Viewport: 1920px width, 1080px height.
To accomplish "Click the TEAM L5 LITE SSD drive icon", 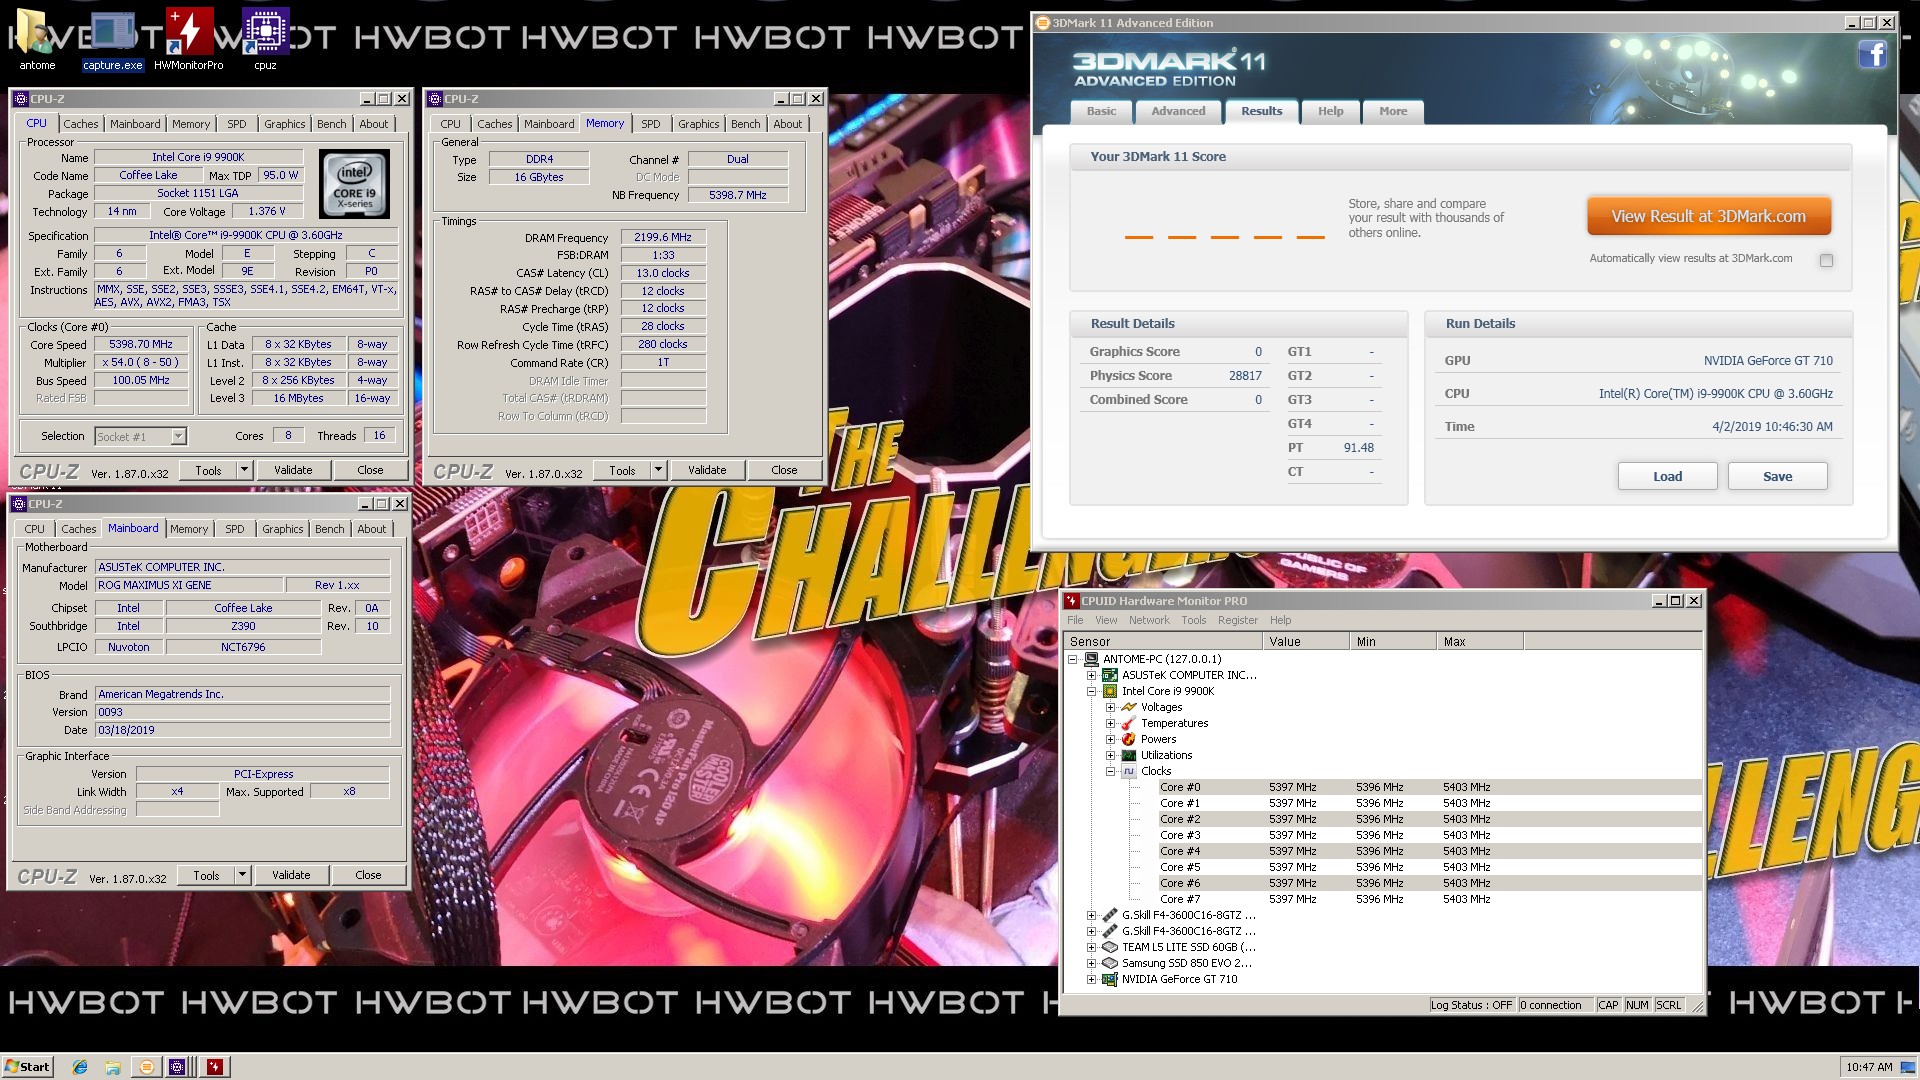I will point(1110,947).
